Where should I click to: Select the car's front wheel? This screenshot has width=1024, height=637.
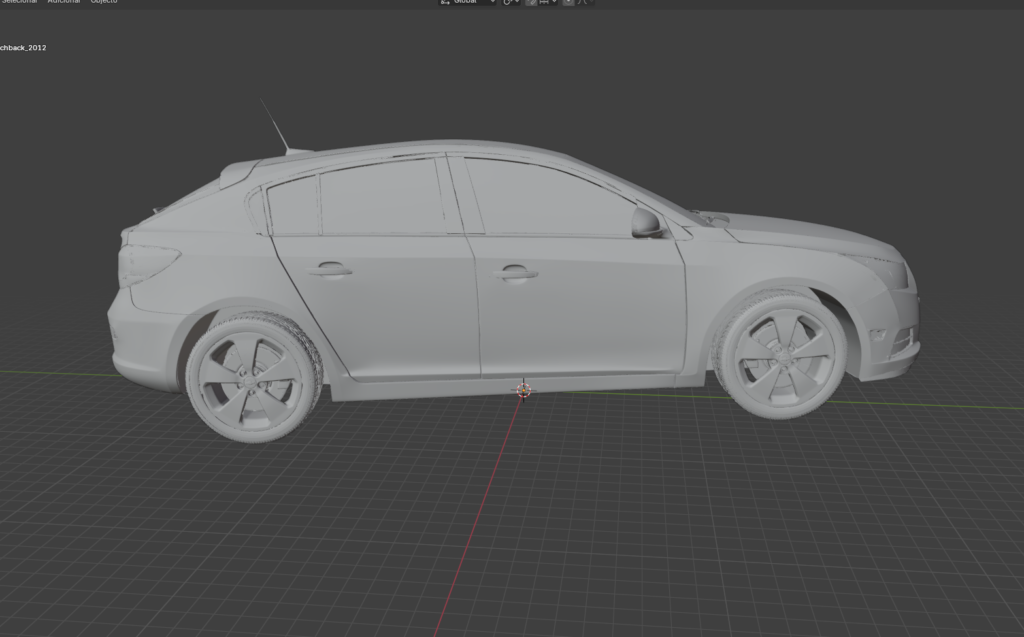click(781, 355)
